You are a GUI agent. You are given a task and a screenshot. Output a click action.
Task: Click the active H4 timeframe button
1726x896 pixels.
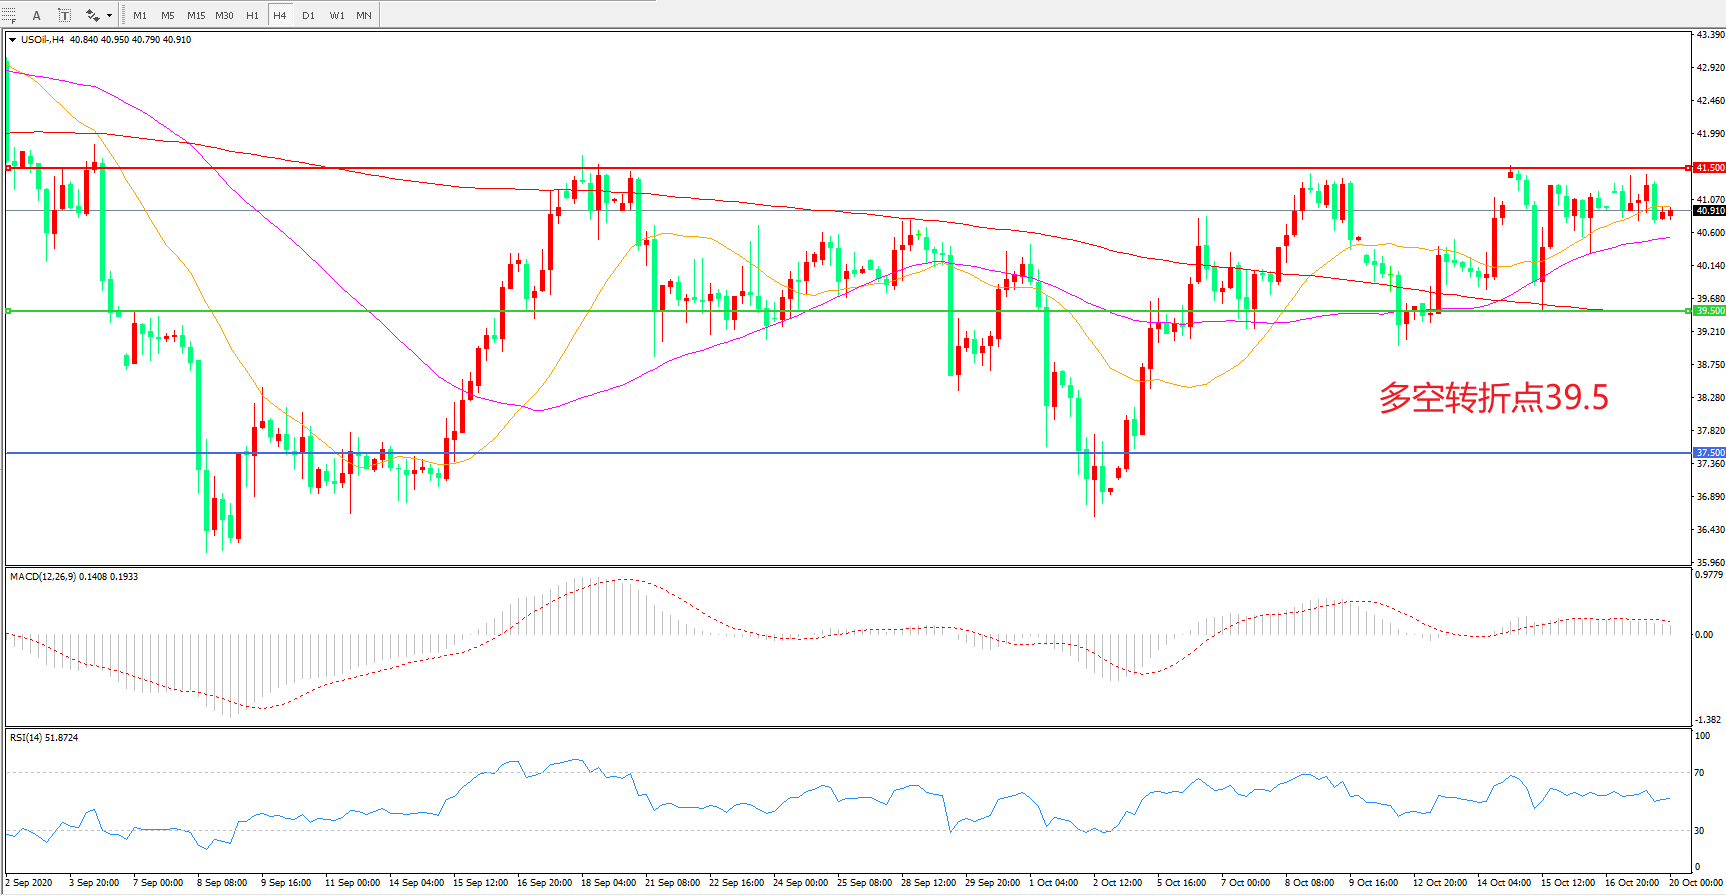tap(280, 15)
